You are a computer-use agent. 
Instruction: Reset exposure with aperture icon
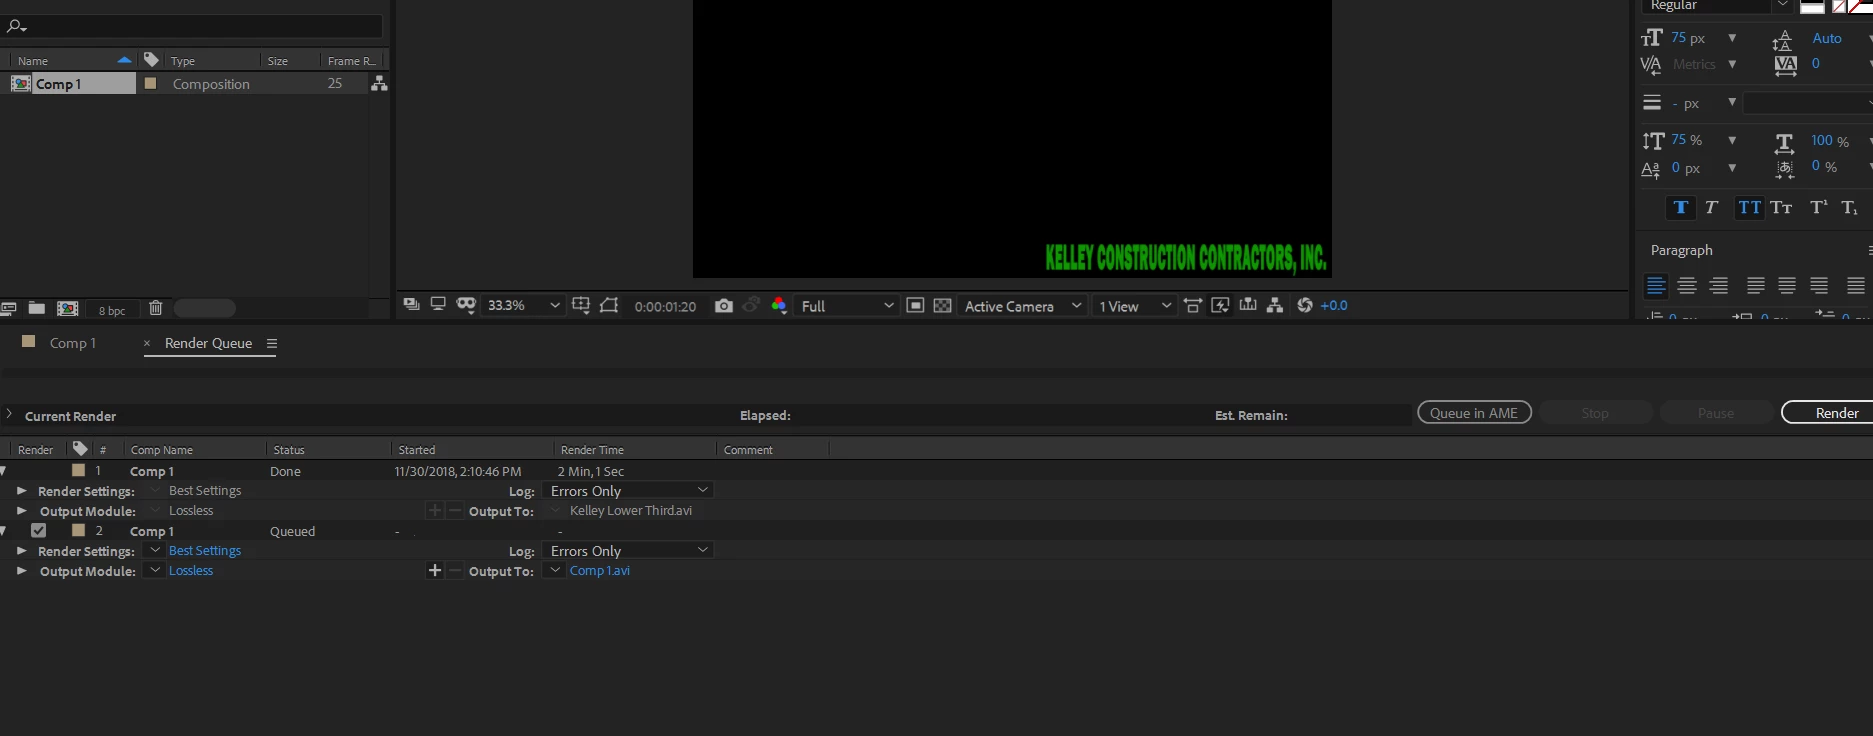tap(1305, 305)
